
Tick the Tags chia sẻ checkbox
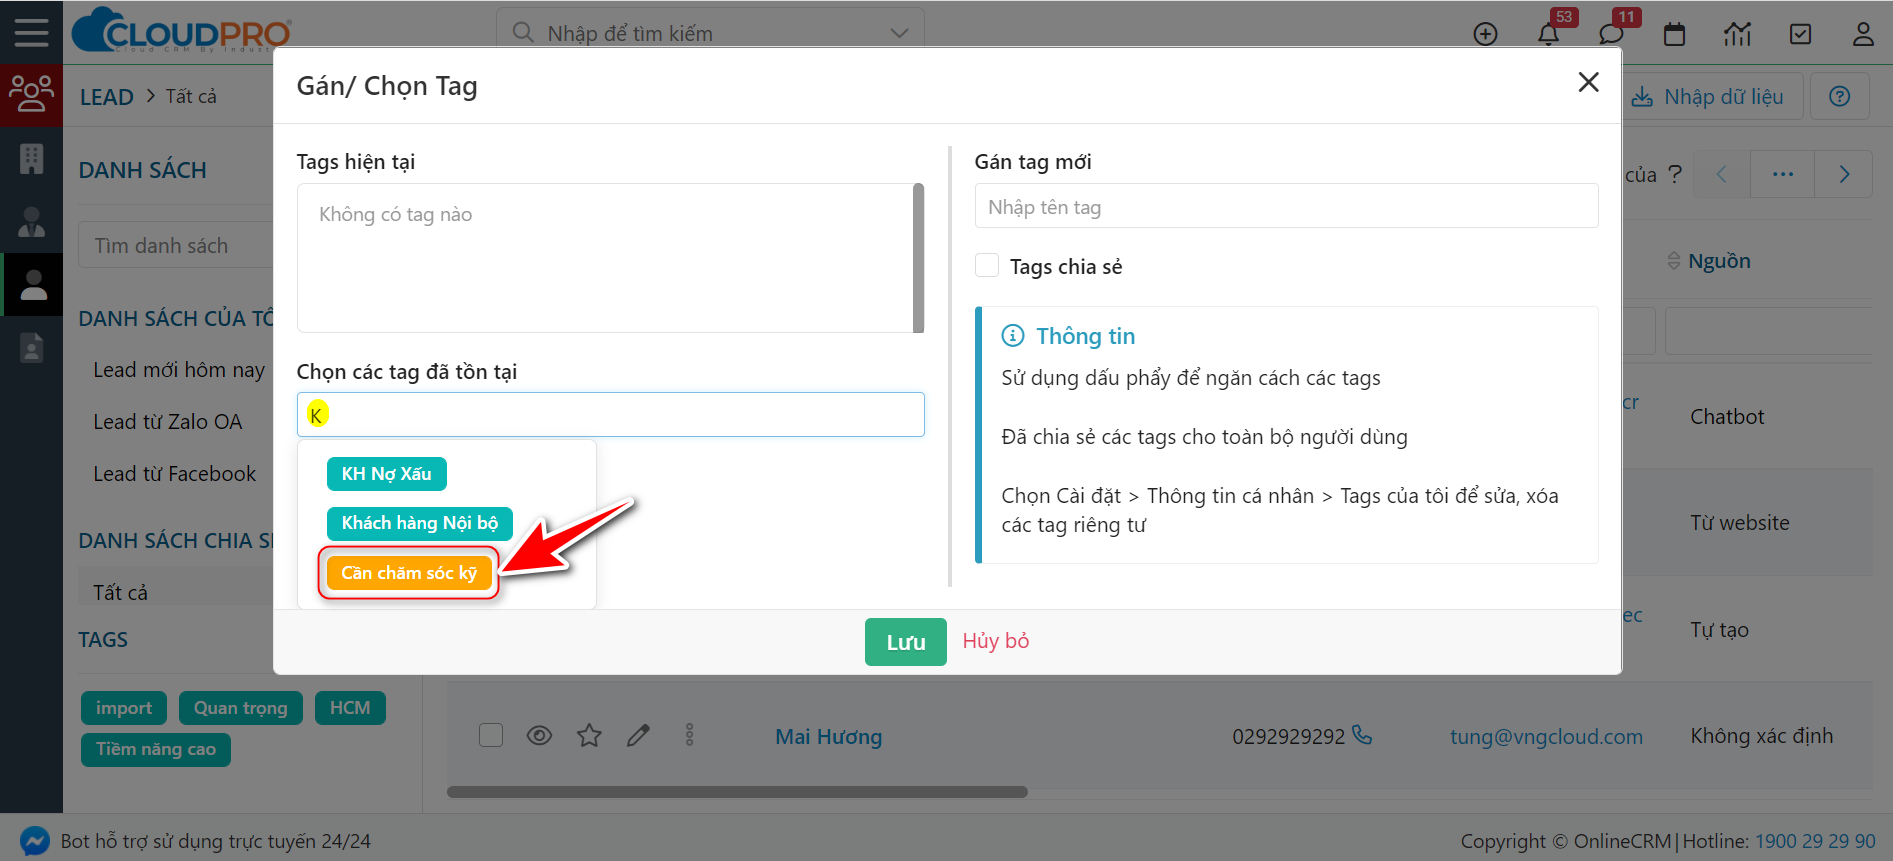(x=987, y=265)
